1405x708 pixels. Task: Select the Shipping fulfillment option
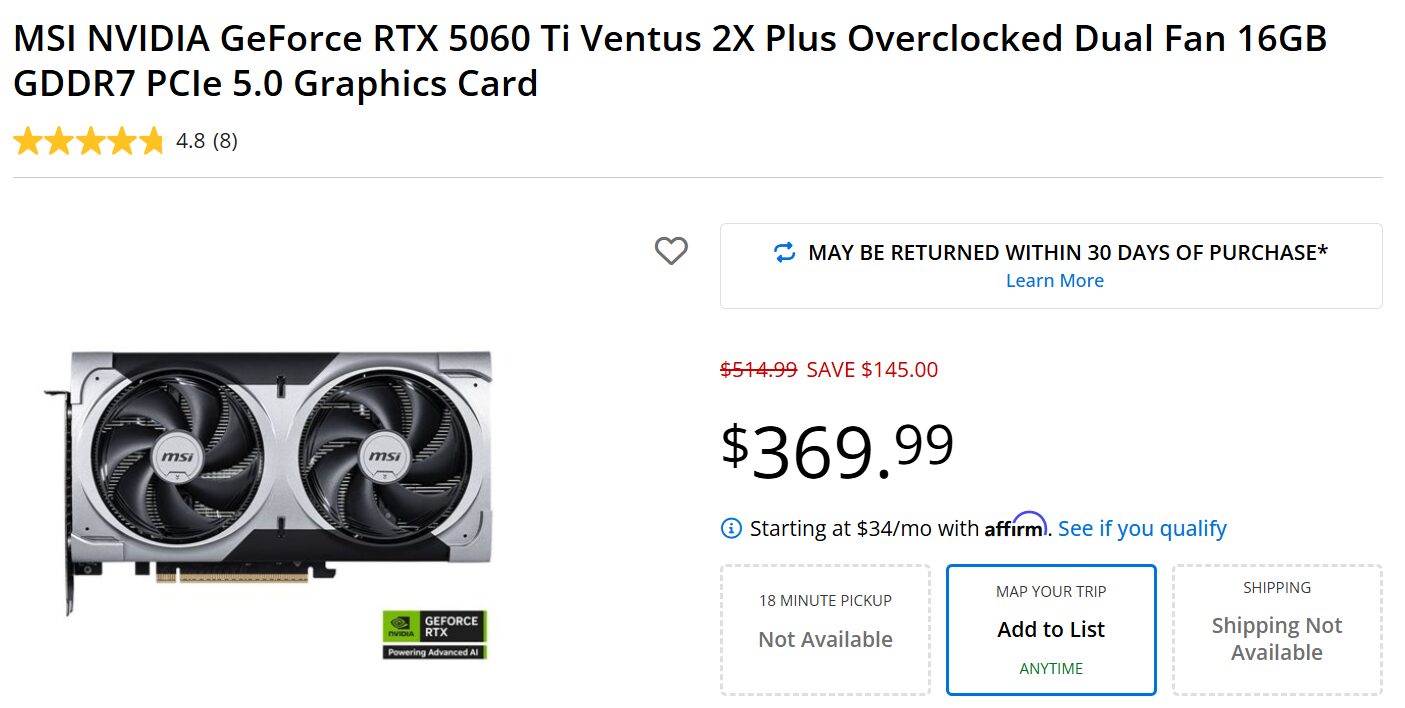tap(1277, 629)
